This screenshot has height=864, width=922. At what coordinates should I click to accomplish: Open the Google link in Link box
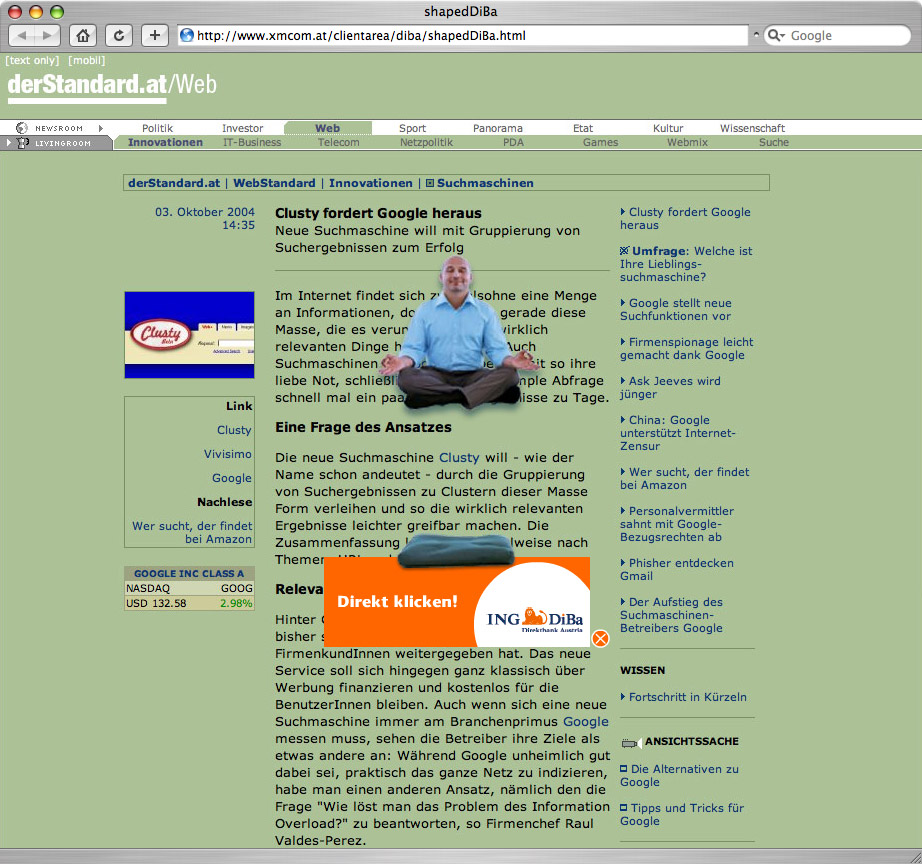click(232, 478)
